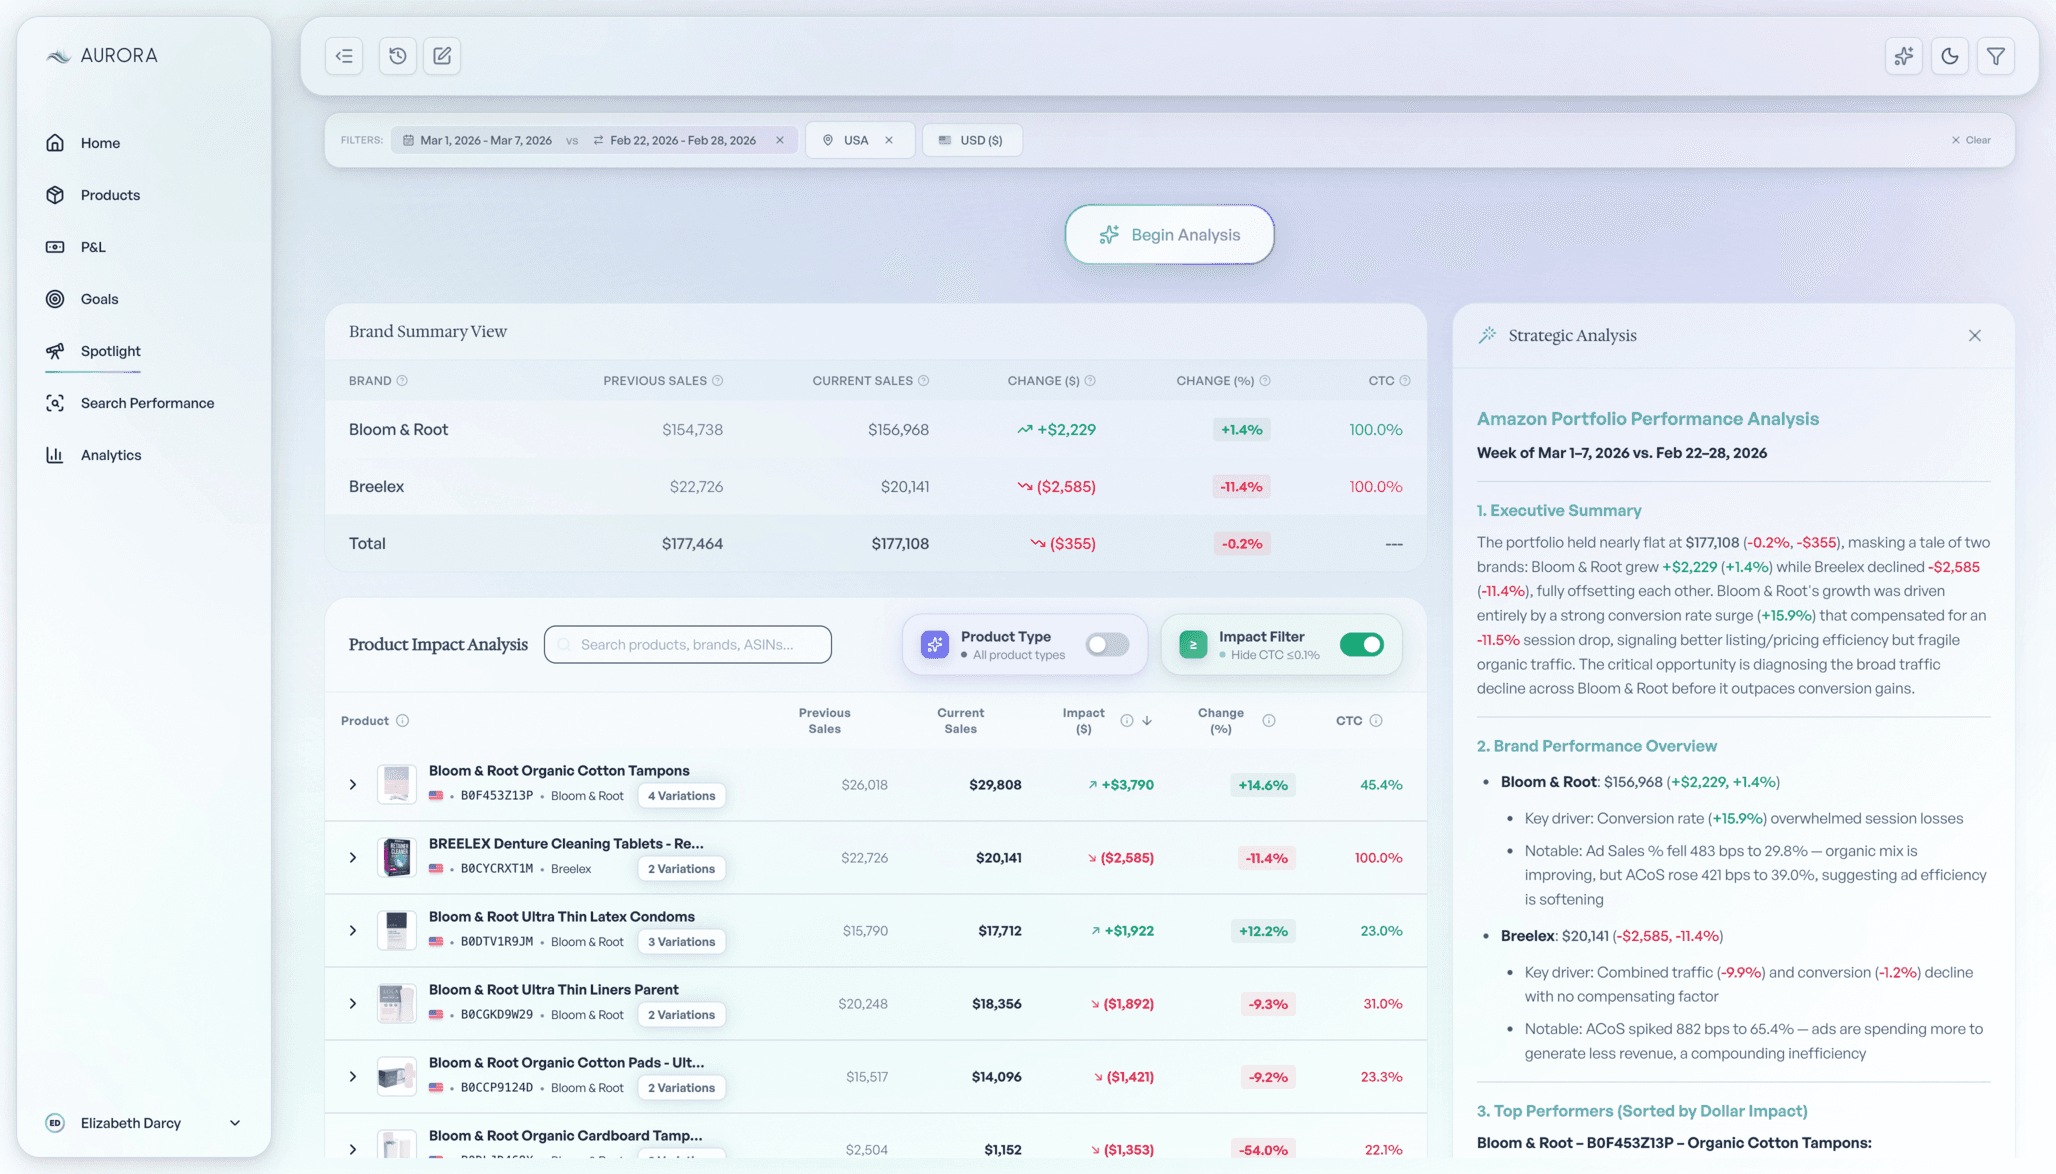
Task: Navigate to Goals in the sidebar
Action: pos(99,298)
